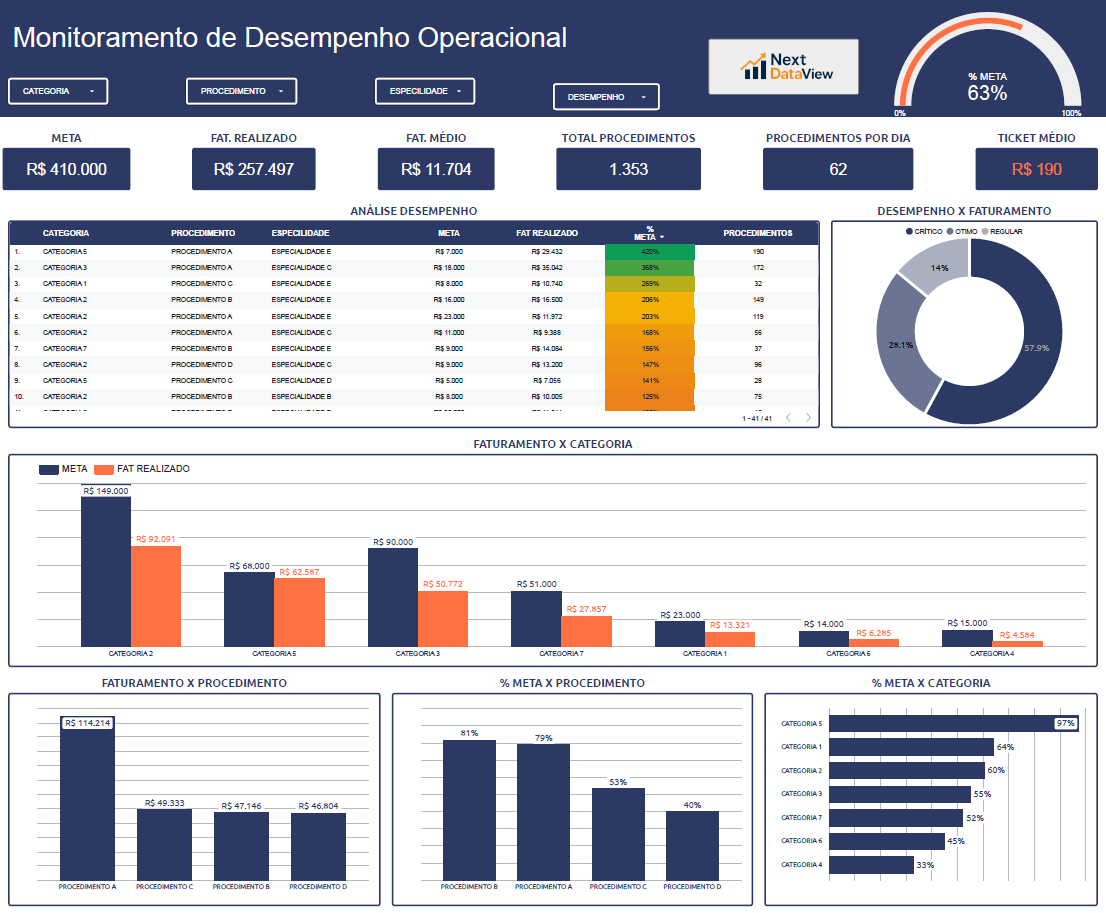Sort table by PROCEDIMENTOS column header
The height and width of the screenshot is (913, 1106).
click(757, 233)
